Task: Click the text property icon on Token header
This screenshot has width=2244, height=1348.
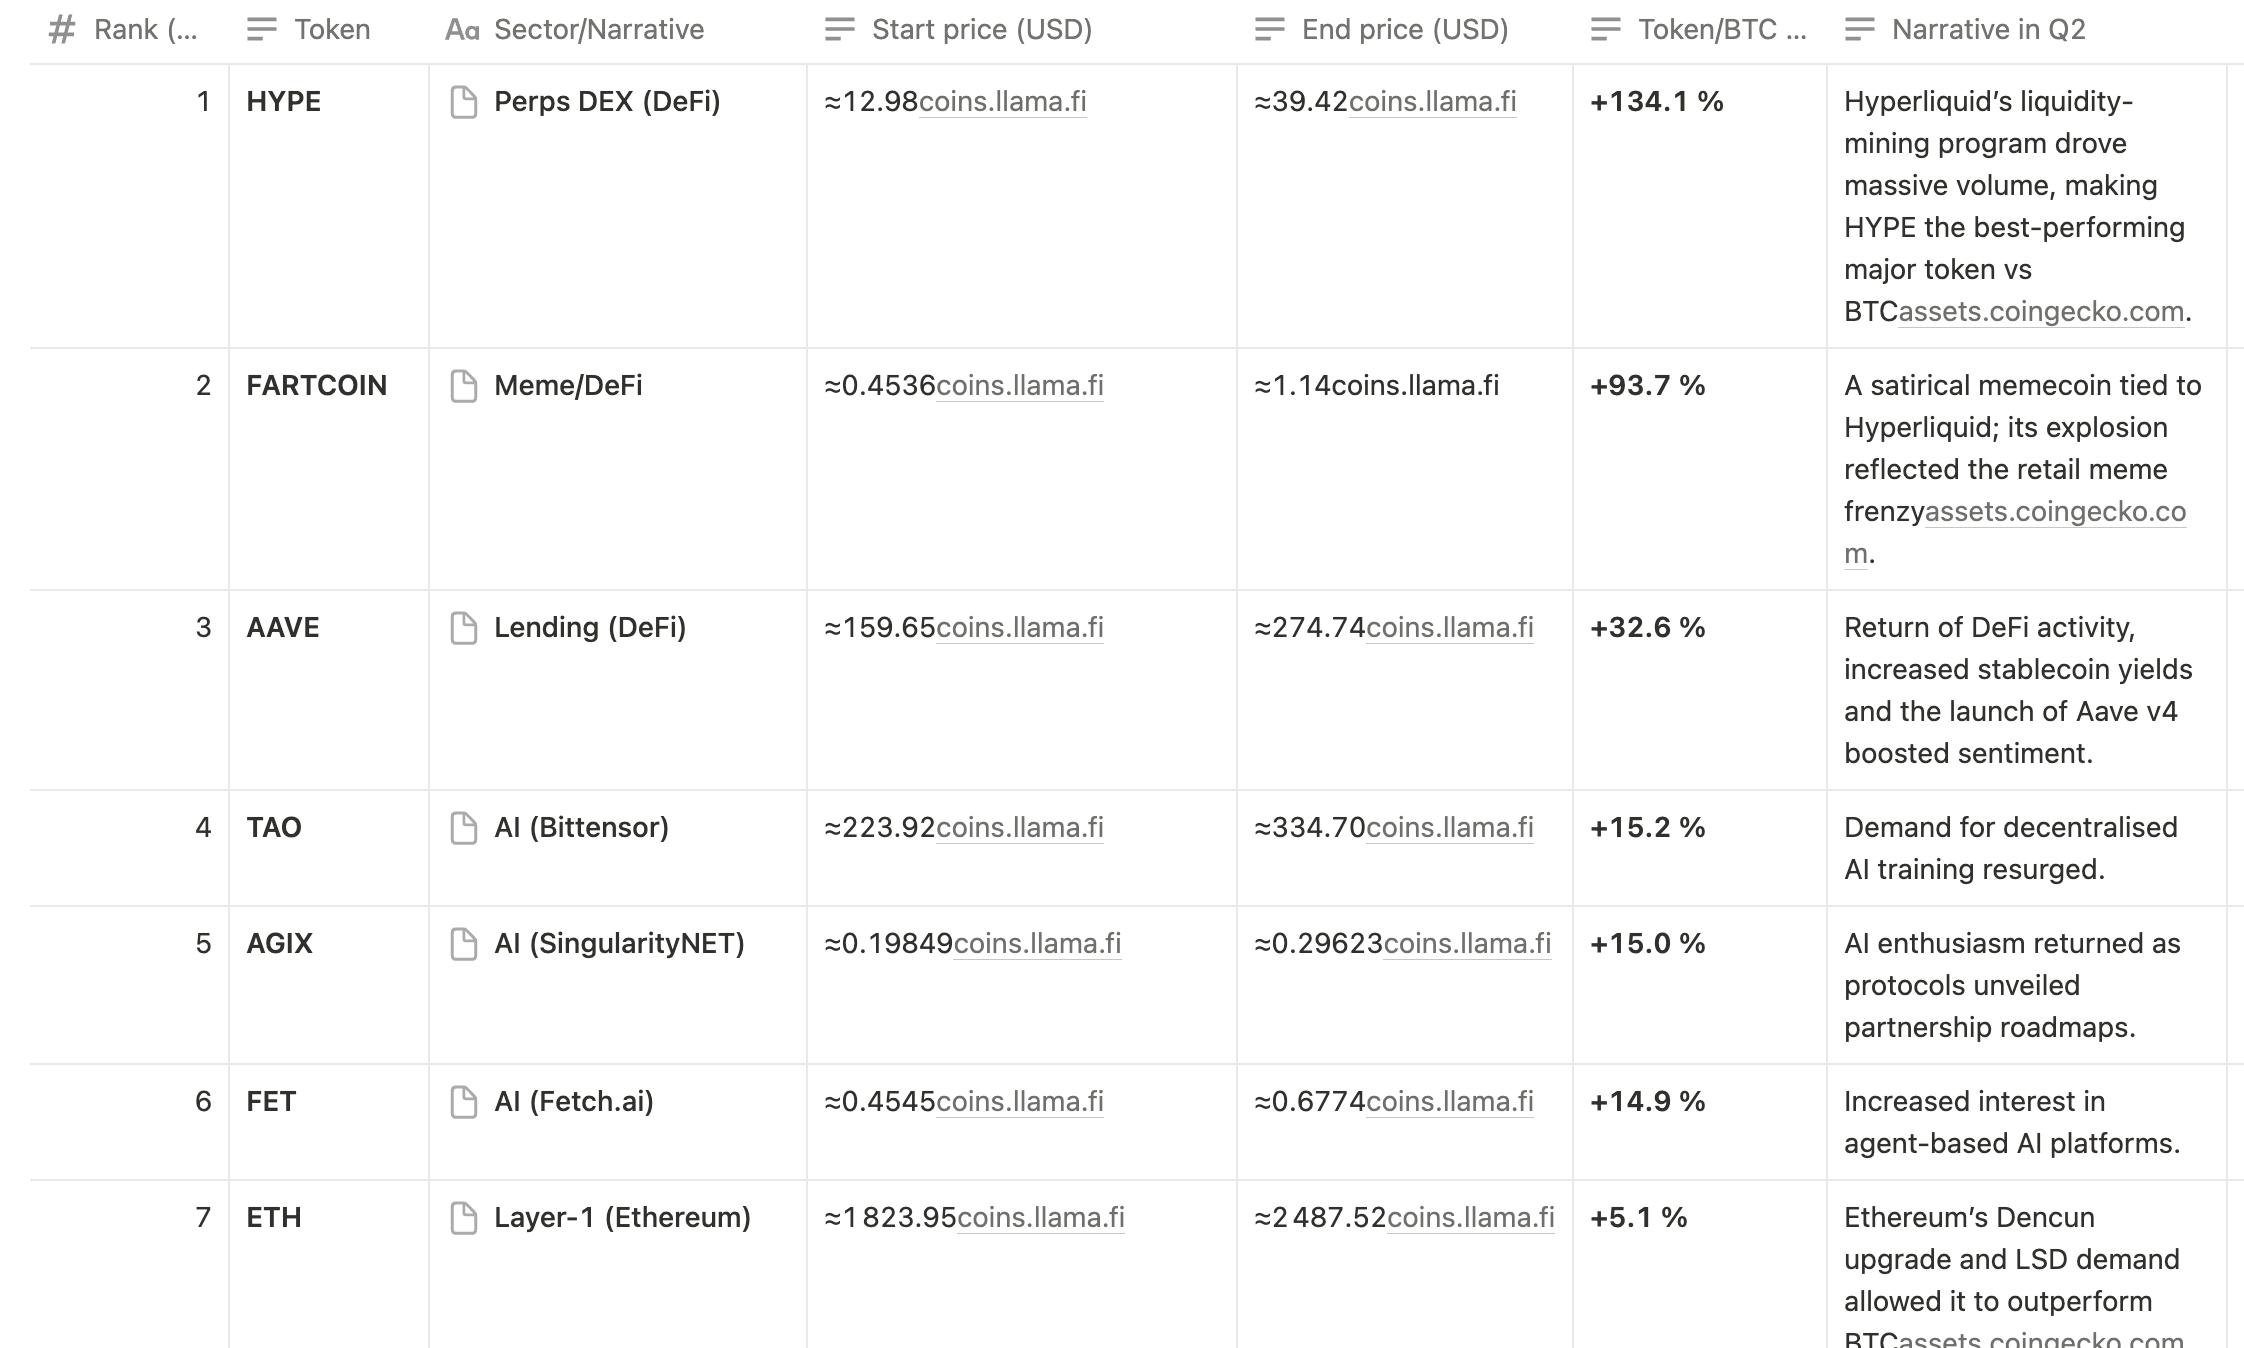Action: click(x=262, y=29)
